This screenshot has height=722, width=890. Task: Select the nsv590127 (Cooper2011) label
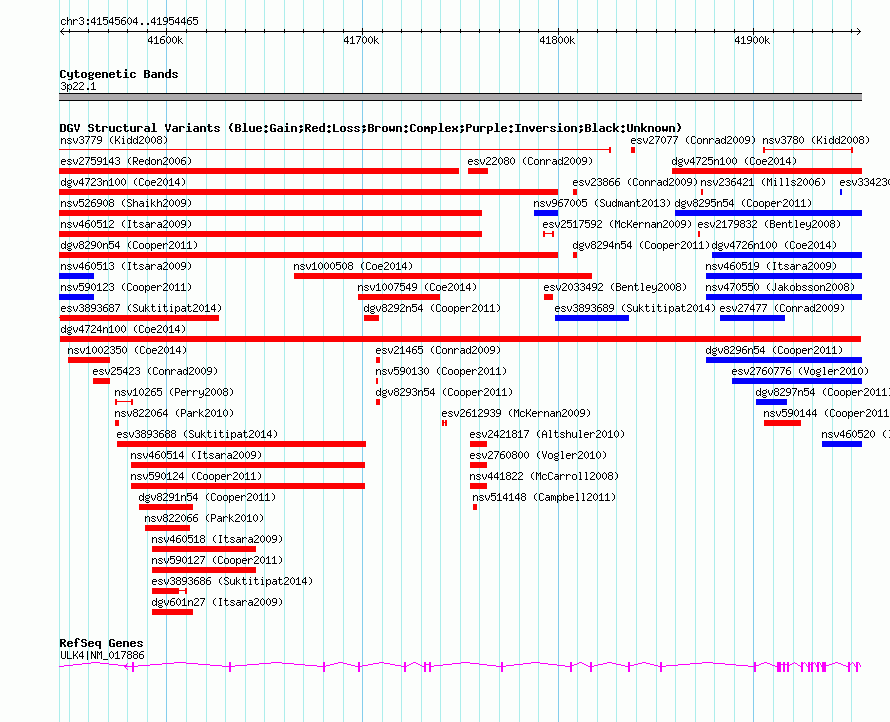pyautogui.click(x=217, y=560)
